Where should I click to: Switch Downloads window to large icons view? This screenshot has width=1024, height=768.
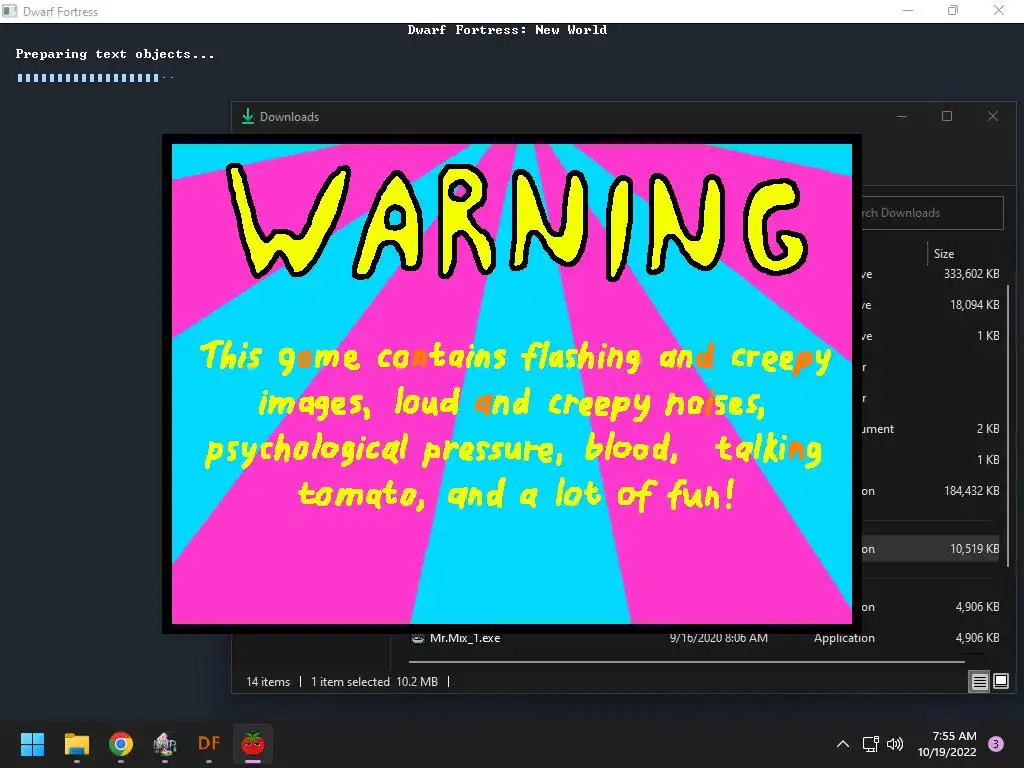[1001, 682]
